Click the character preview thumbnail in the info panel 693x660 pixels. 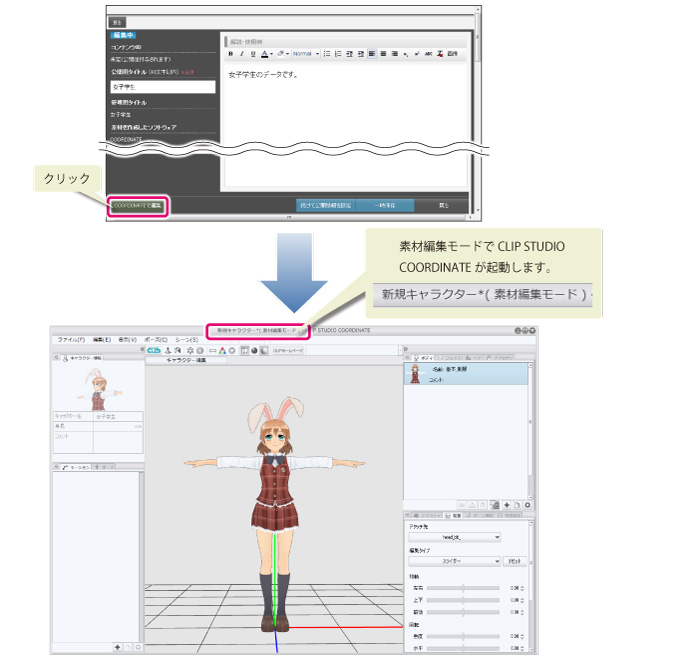point(98,389)
